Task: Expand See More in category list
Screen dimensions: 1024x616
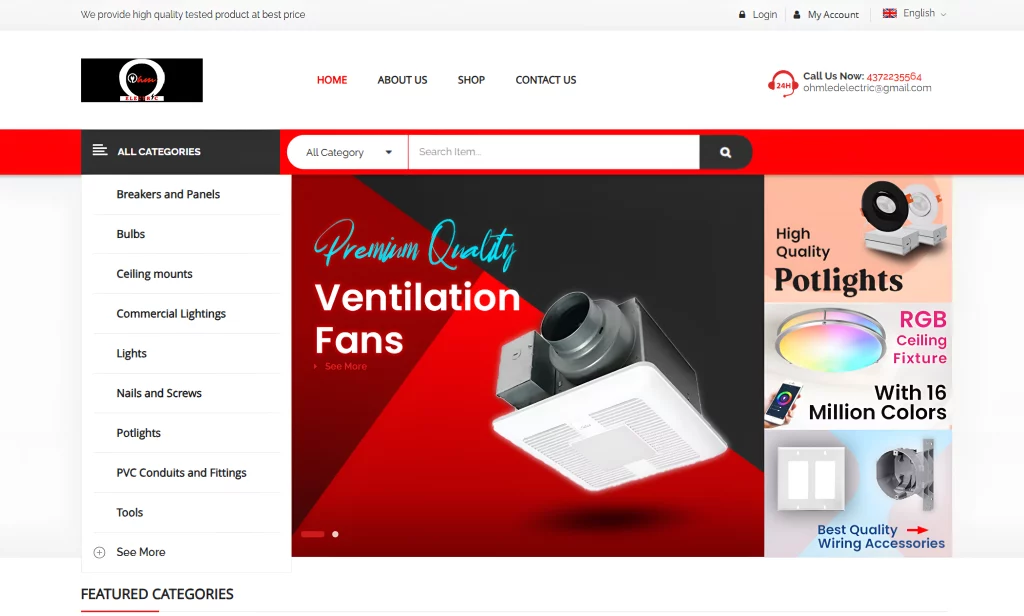Action: [141, 552]
